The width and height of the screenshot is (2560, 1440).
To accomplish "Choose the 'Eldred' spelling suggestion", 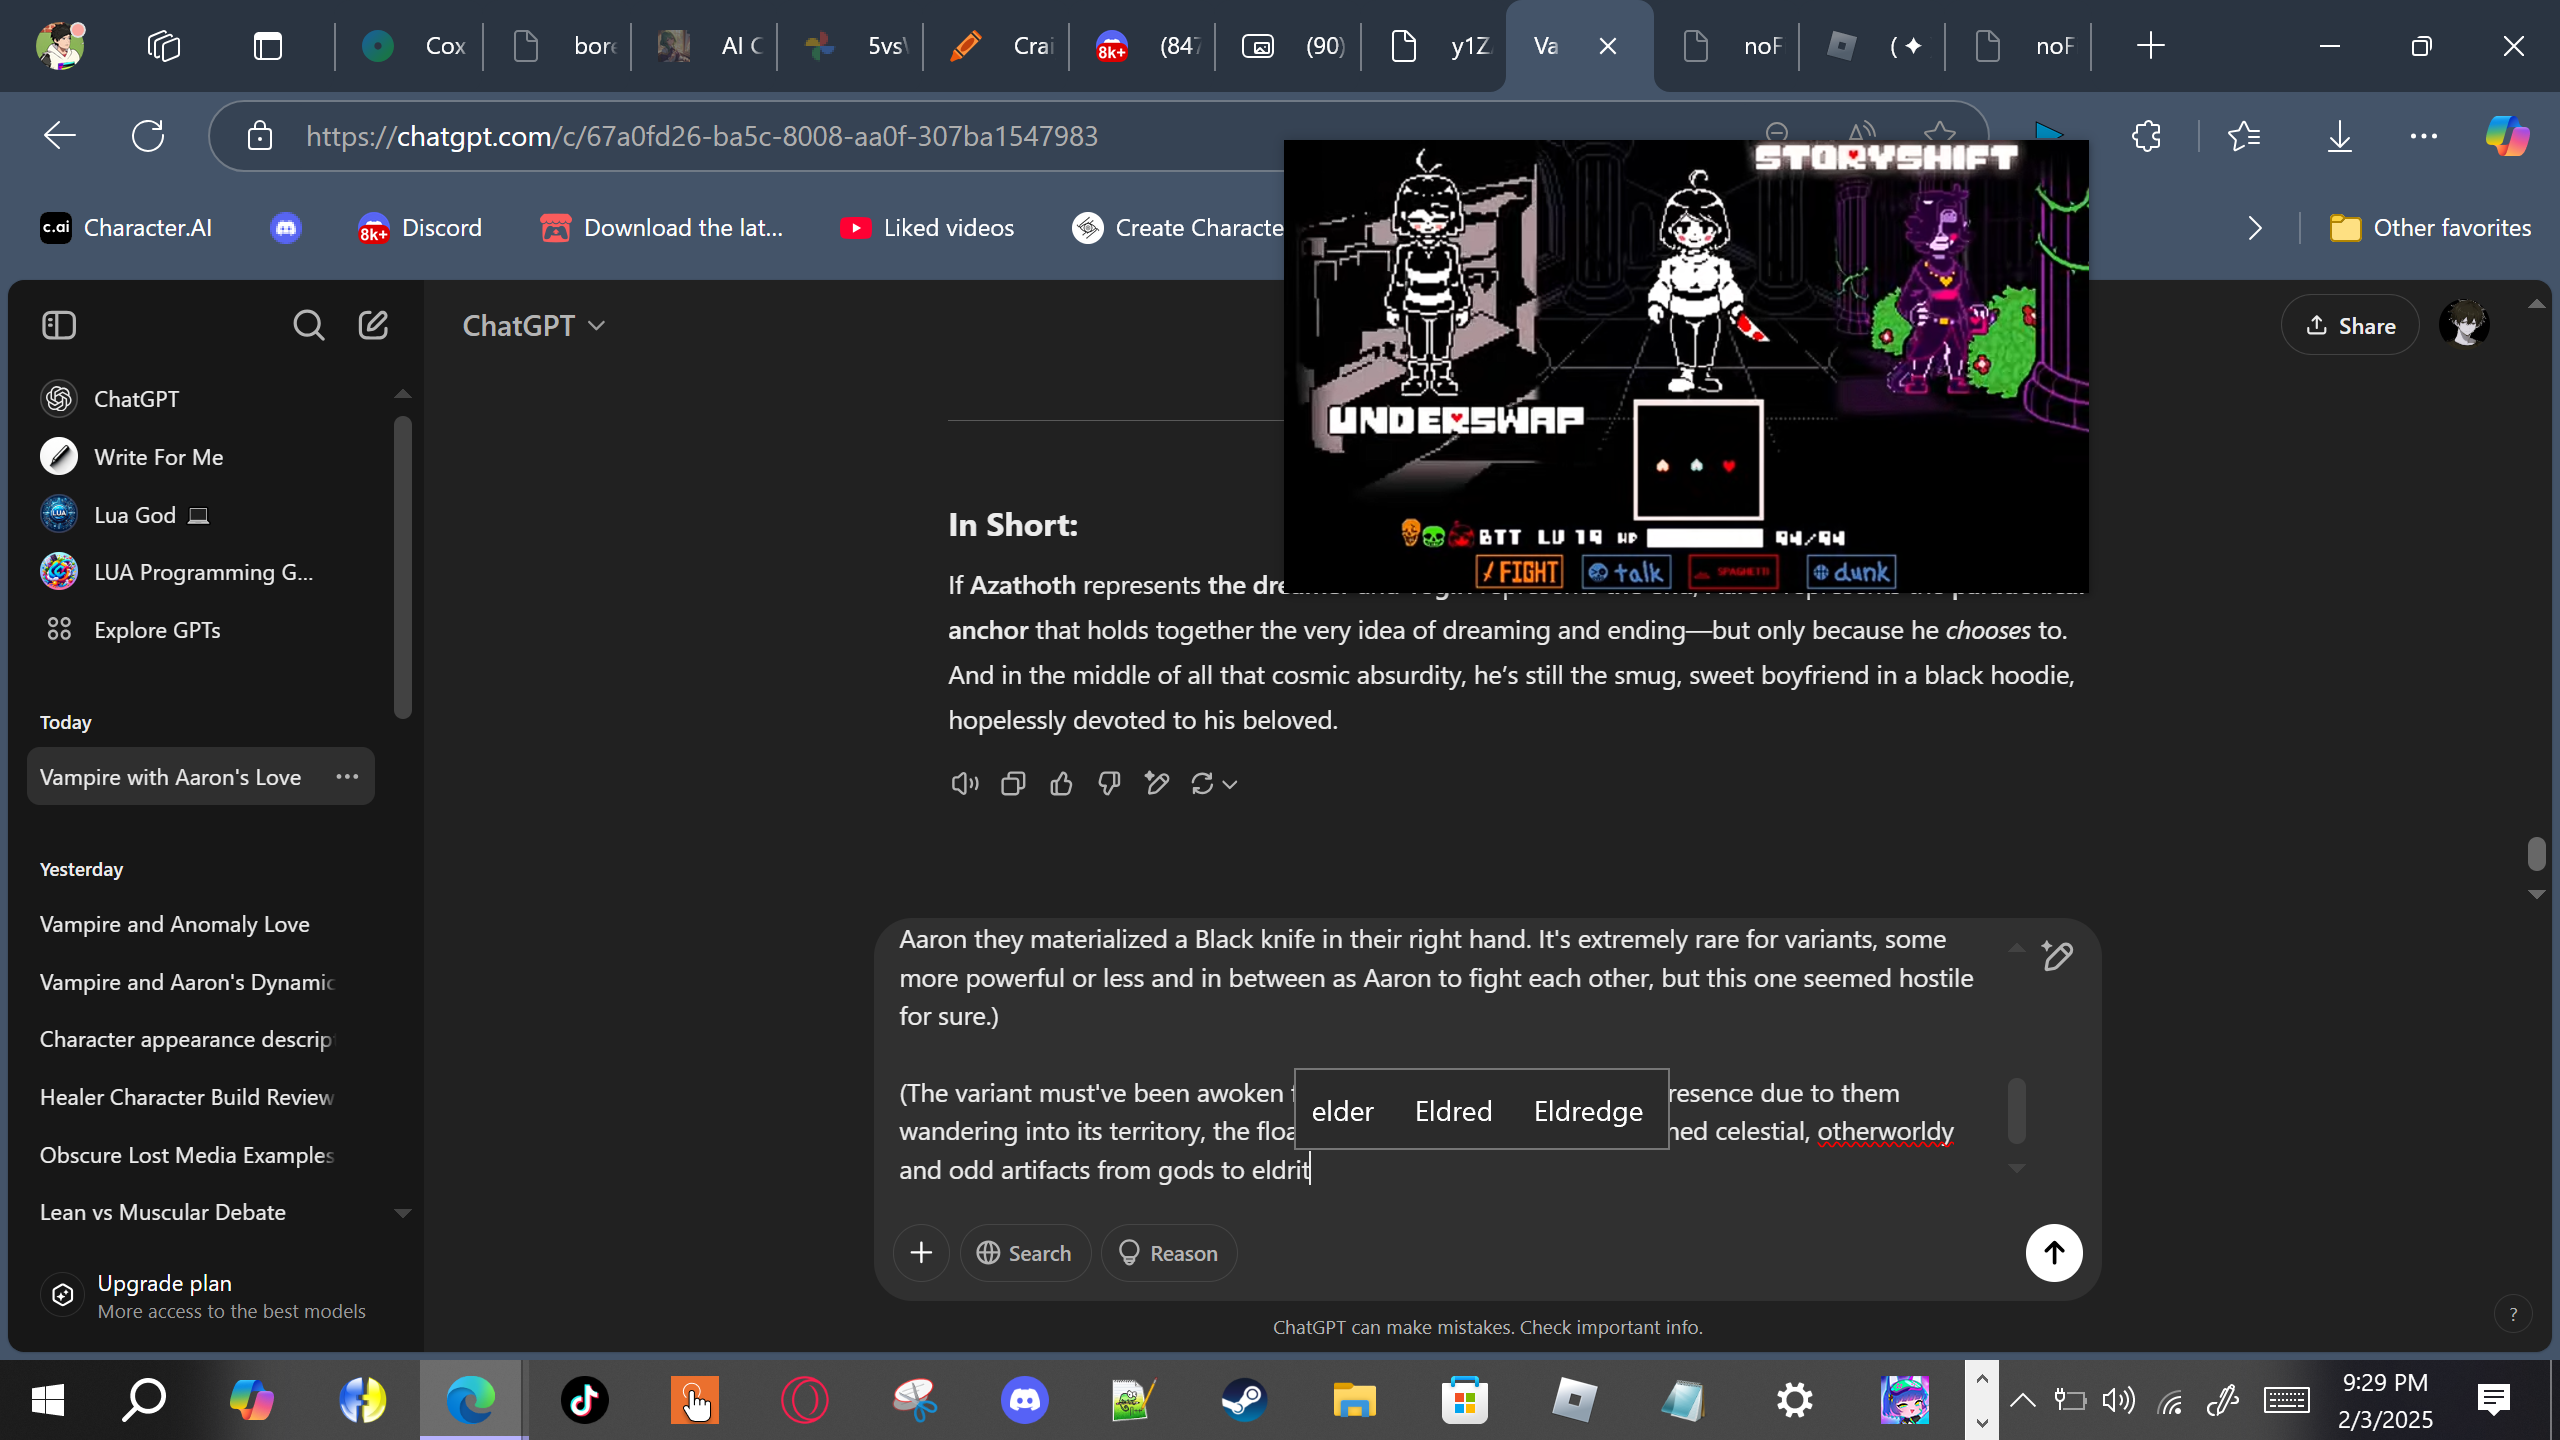I will [1453, 1111].
